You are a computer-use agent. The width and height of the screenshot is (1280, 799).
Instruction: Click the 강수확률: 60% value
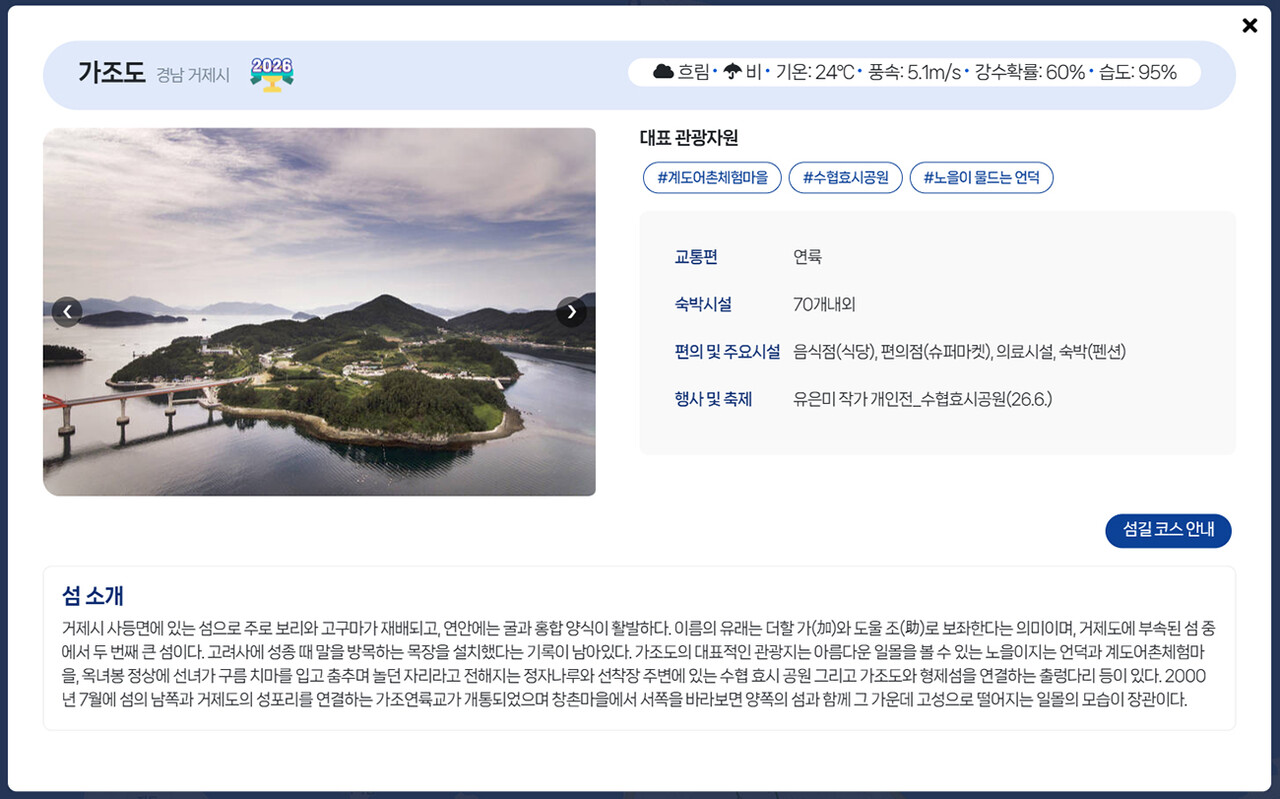(x=1029, y=72)
